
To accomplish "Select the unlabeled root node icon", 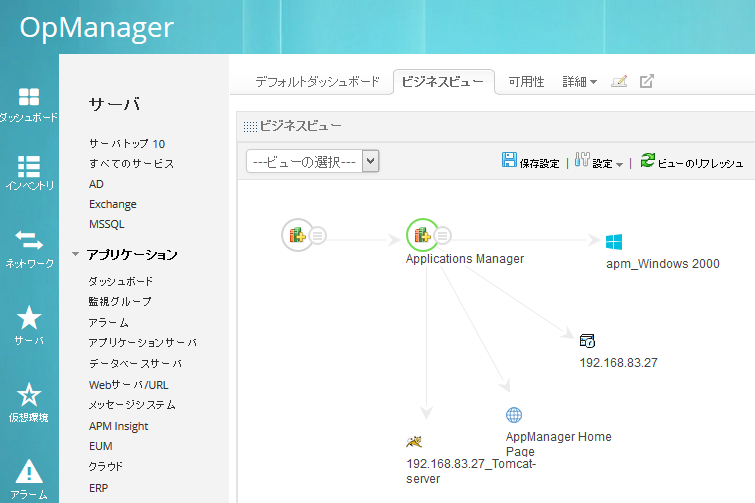I will click(297, 235).
